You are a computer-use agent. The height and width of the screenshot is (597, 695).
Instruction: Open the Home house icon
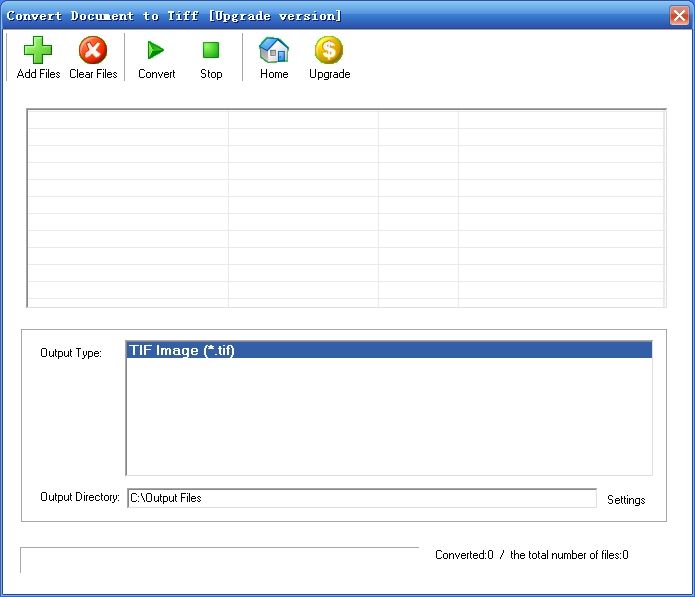[x=274, y=50]
